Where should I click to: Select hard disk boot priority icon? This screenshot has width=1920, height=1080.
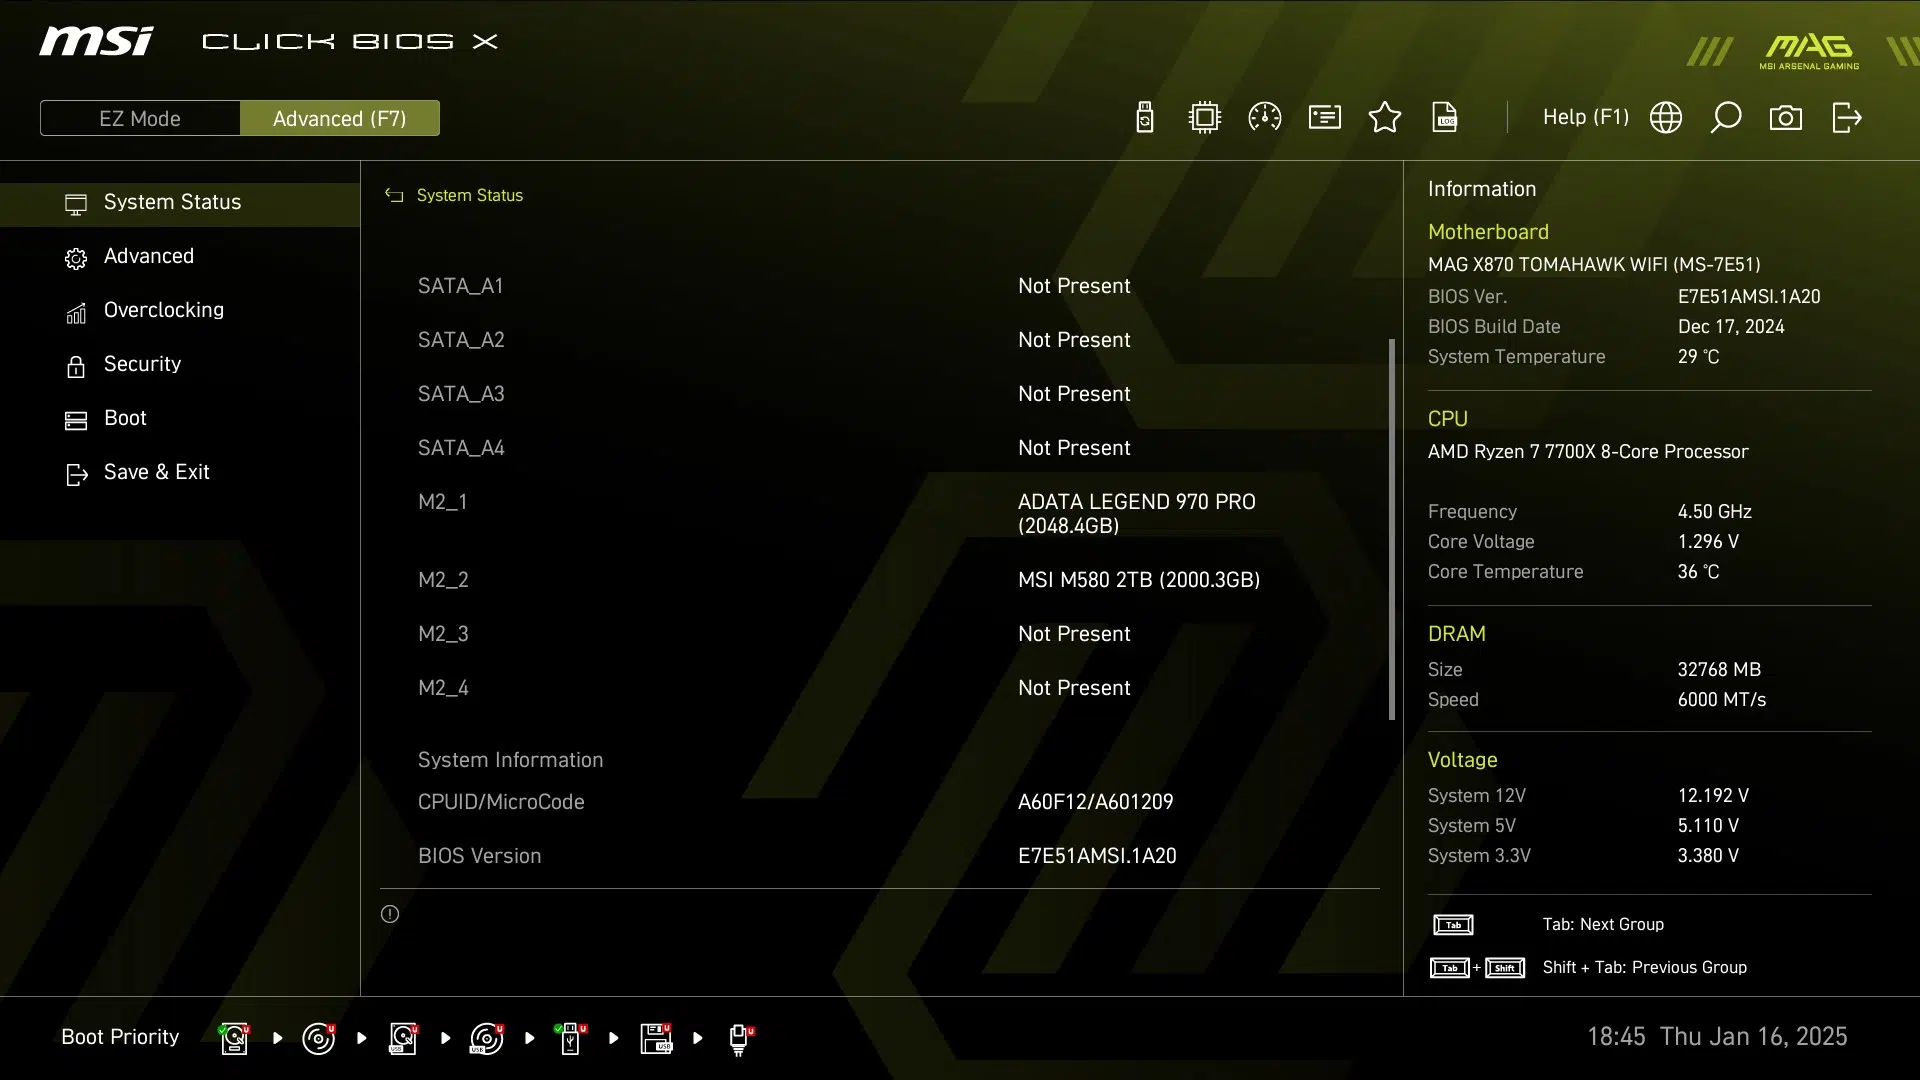click(x=234, y=1038)
